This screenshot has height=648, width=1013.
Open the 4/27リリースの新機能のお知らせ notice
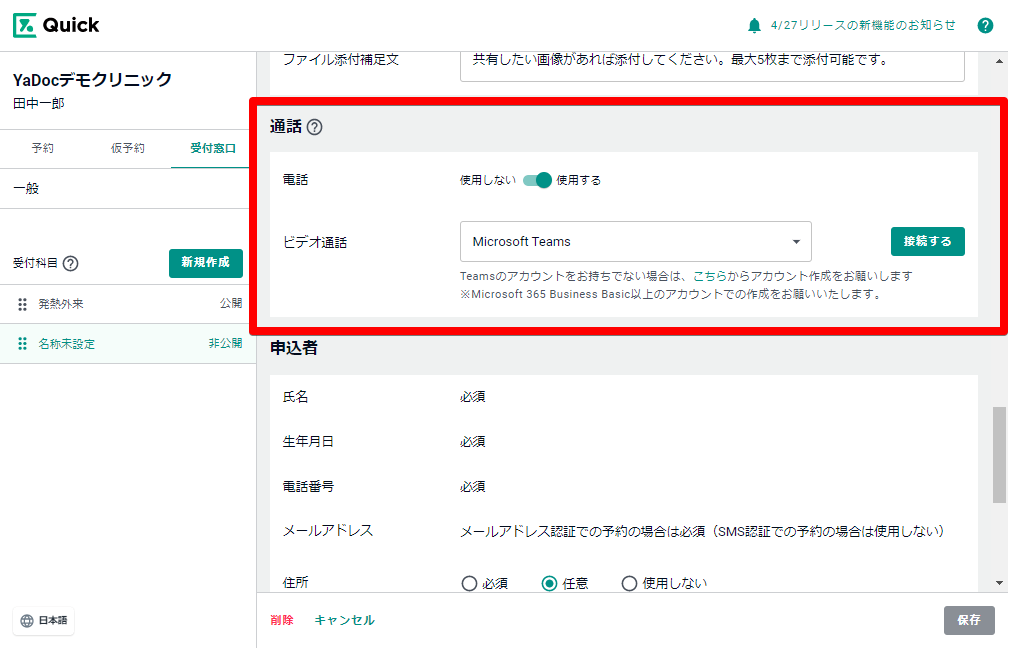click(x=863, y=25)
